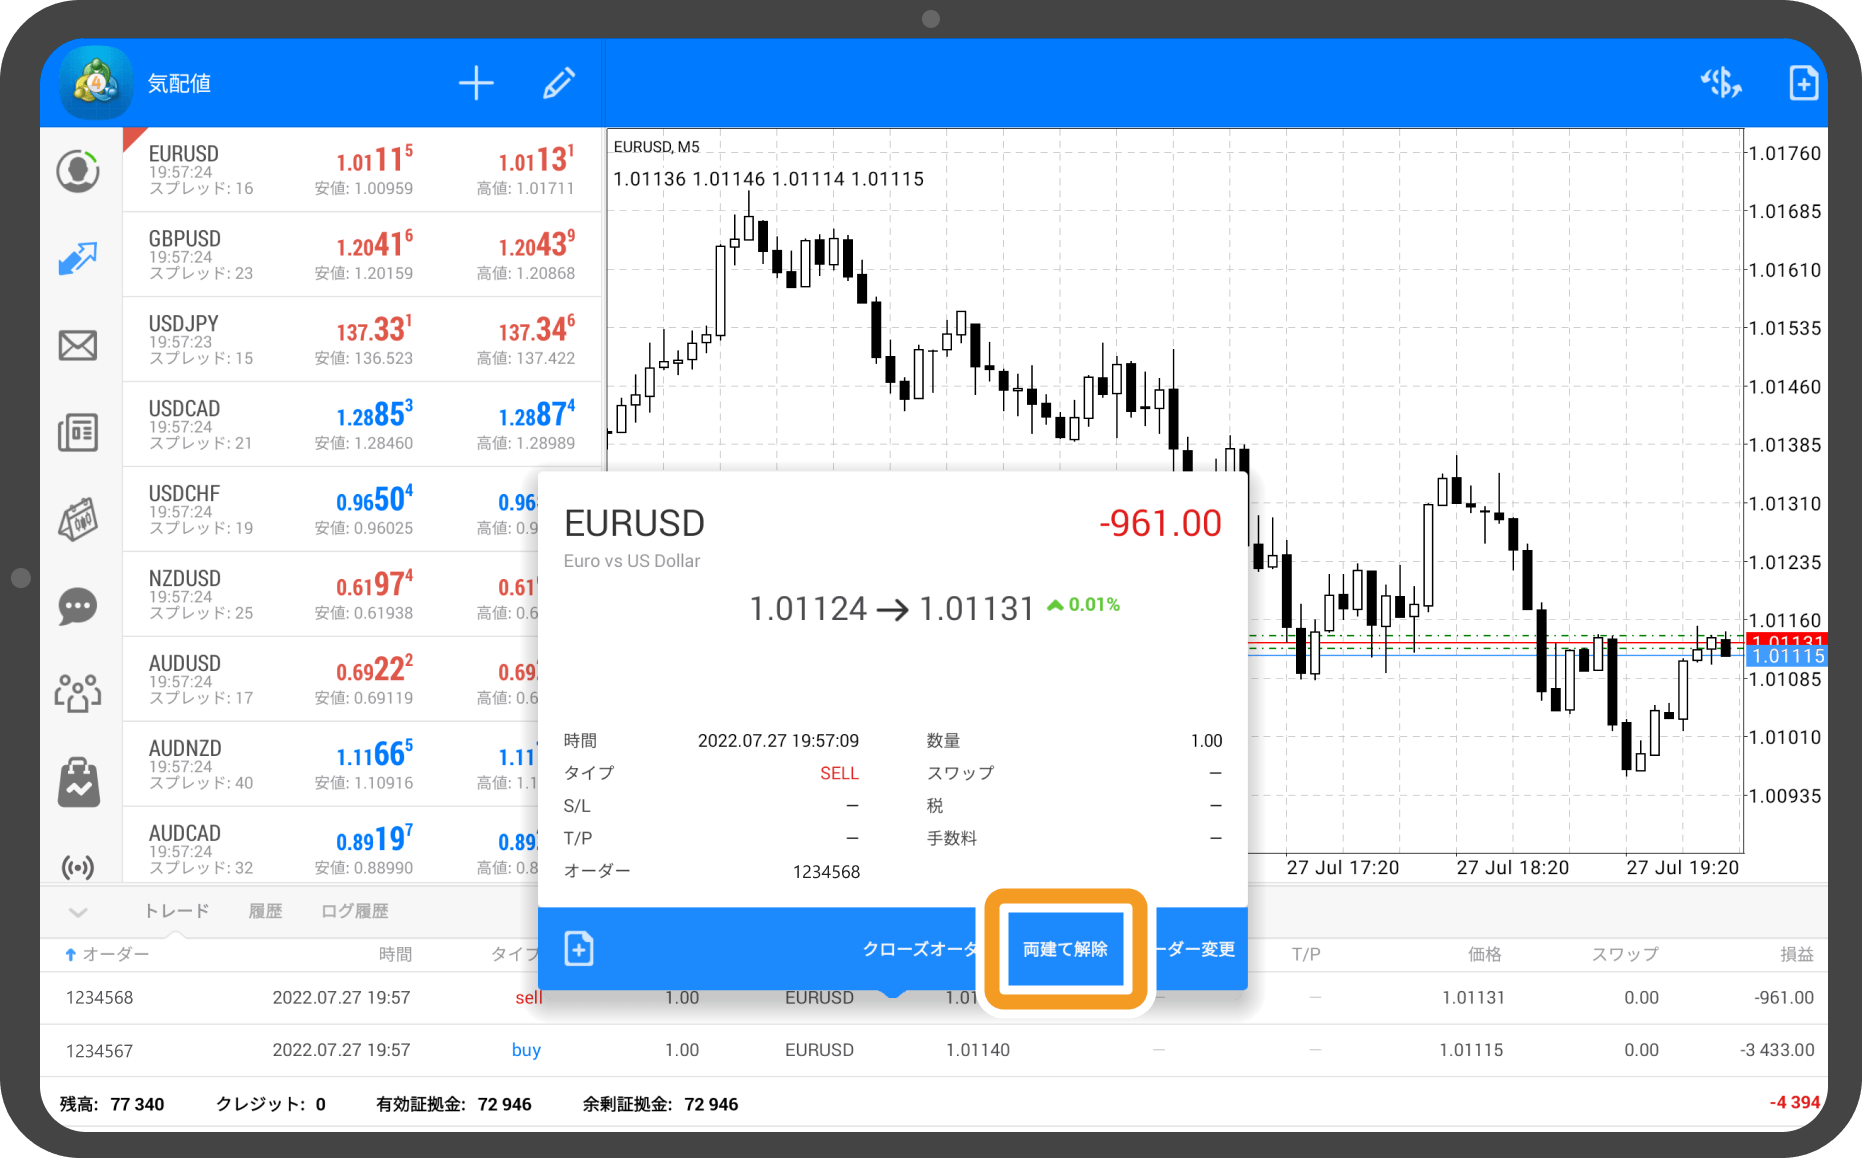Viewport: 1862px width, 1158px height.
Task: Open the mailbox envelope icon
Action: (78, 346)
